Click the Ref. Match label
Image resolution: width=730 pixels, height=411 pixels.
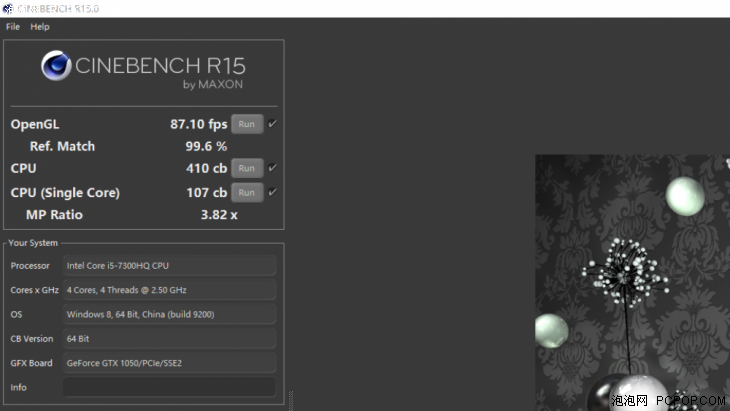[62, 147]
